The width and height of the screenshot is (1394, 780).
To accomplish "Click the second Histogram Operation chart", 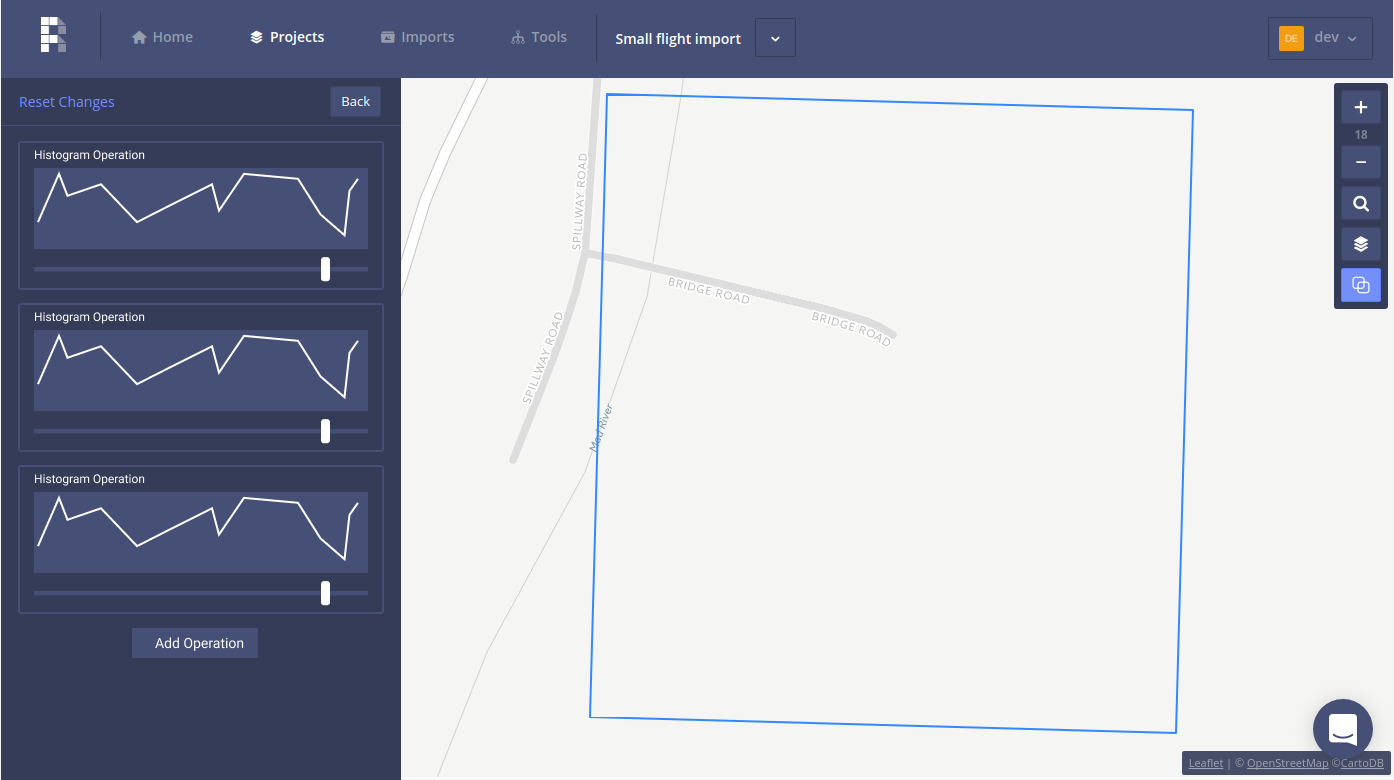I will (x=201, y=370).
